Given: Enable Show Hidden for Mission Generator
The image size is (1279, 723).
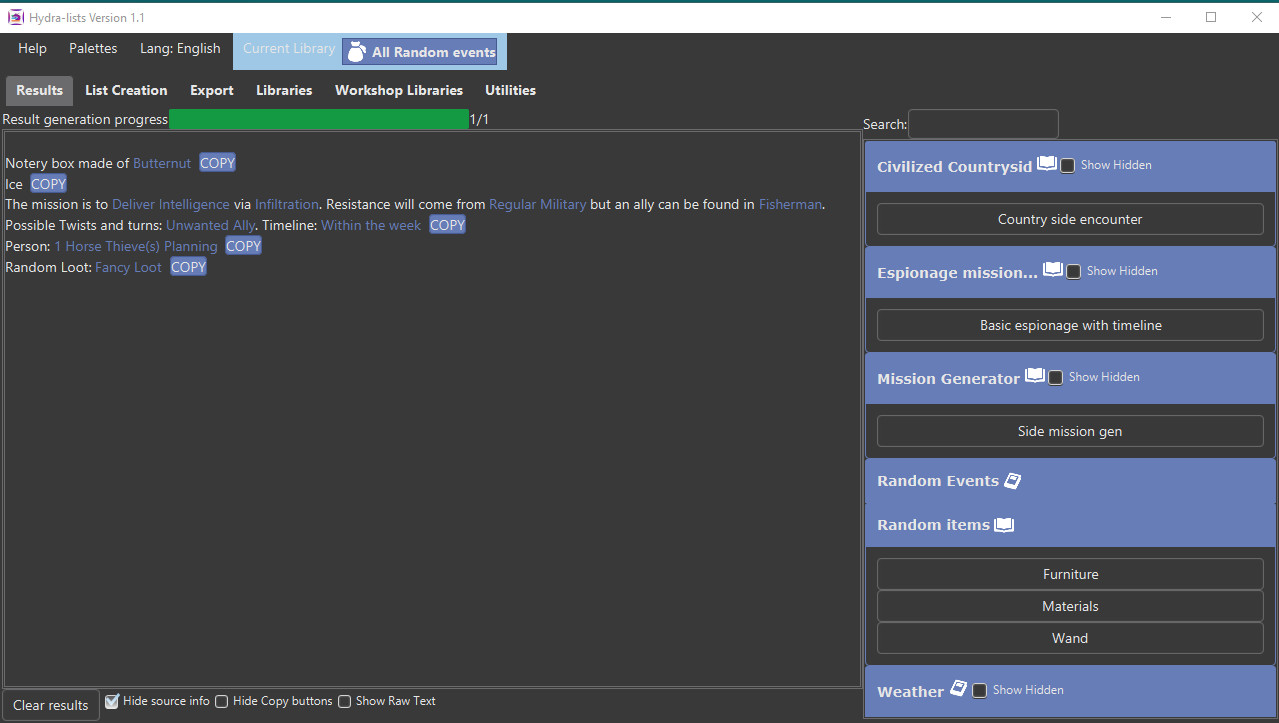Looking at the screenshot, I should pos(1055,377).
